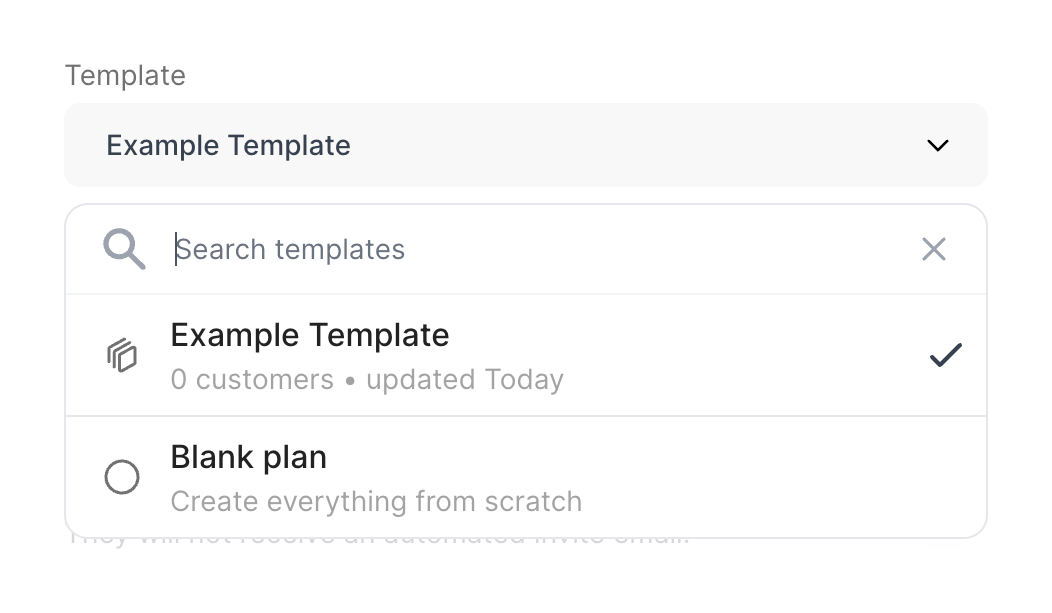The image size is (1052, 613).
Task: Click the "Example Template" text in the closed selector
Action: (x=229, y=146)
